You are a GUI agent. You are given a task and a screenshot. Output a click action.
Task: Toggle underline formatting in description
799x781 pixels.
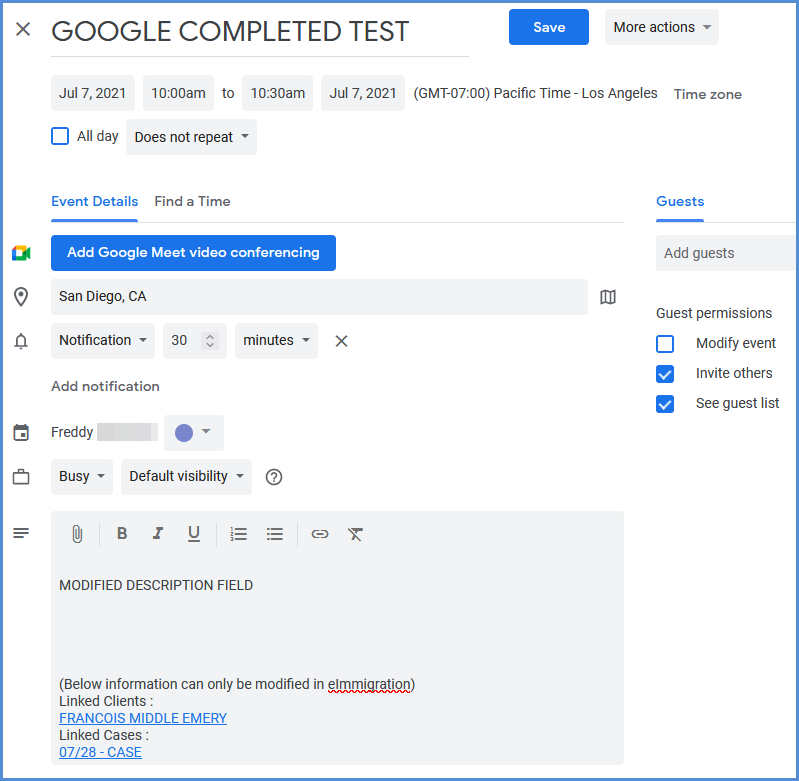tap(194, 534)
